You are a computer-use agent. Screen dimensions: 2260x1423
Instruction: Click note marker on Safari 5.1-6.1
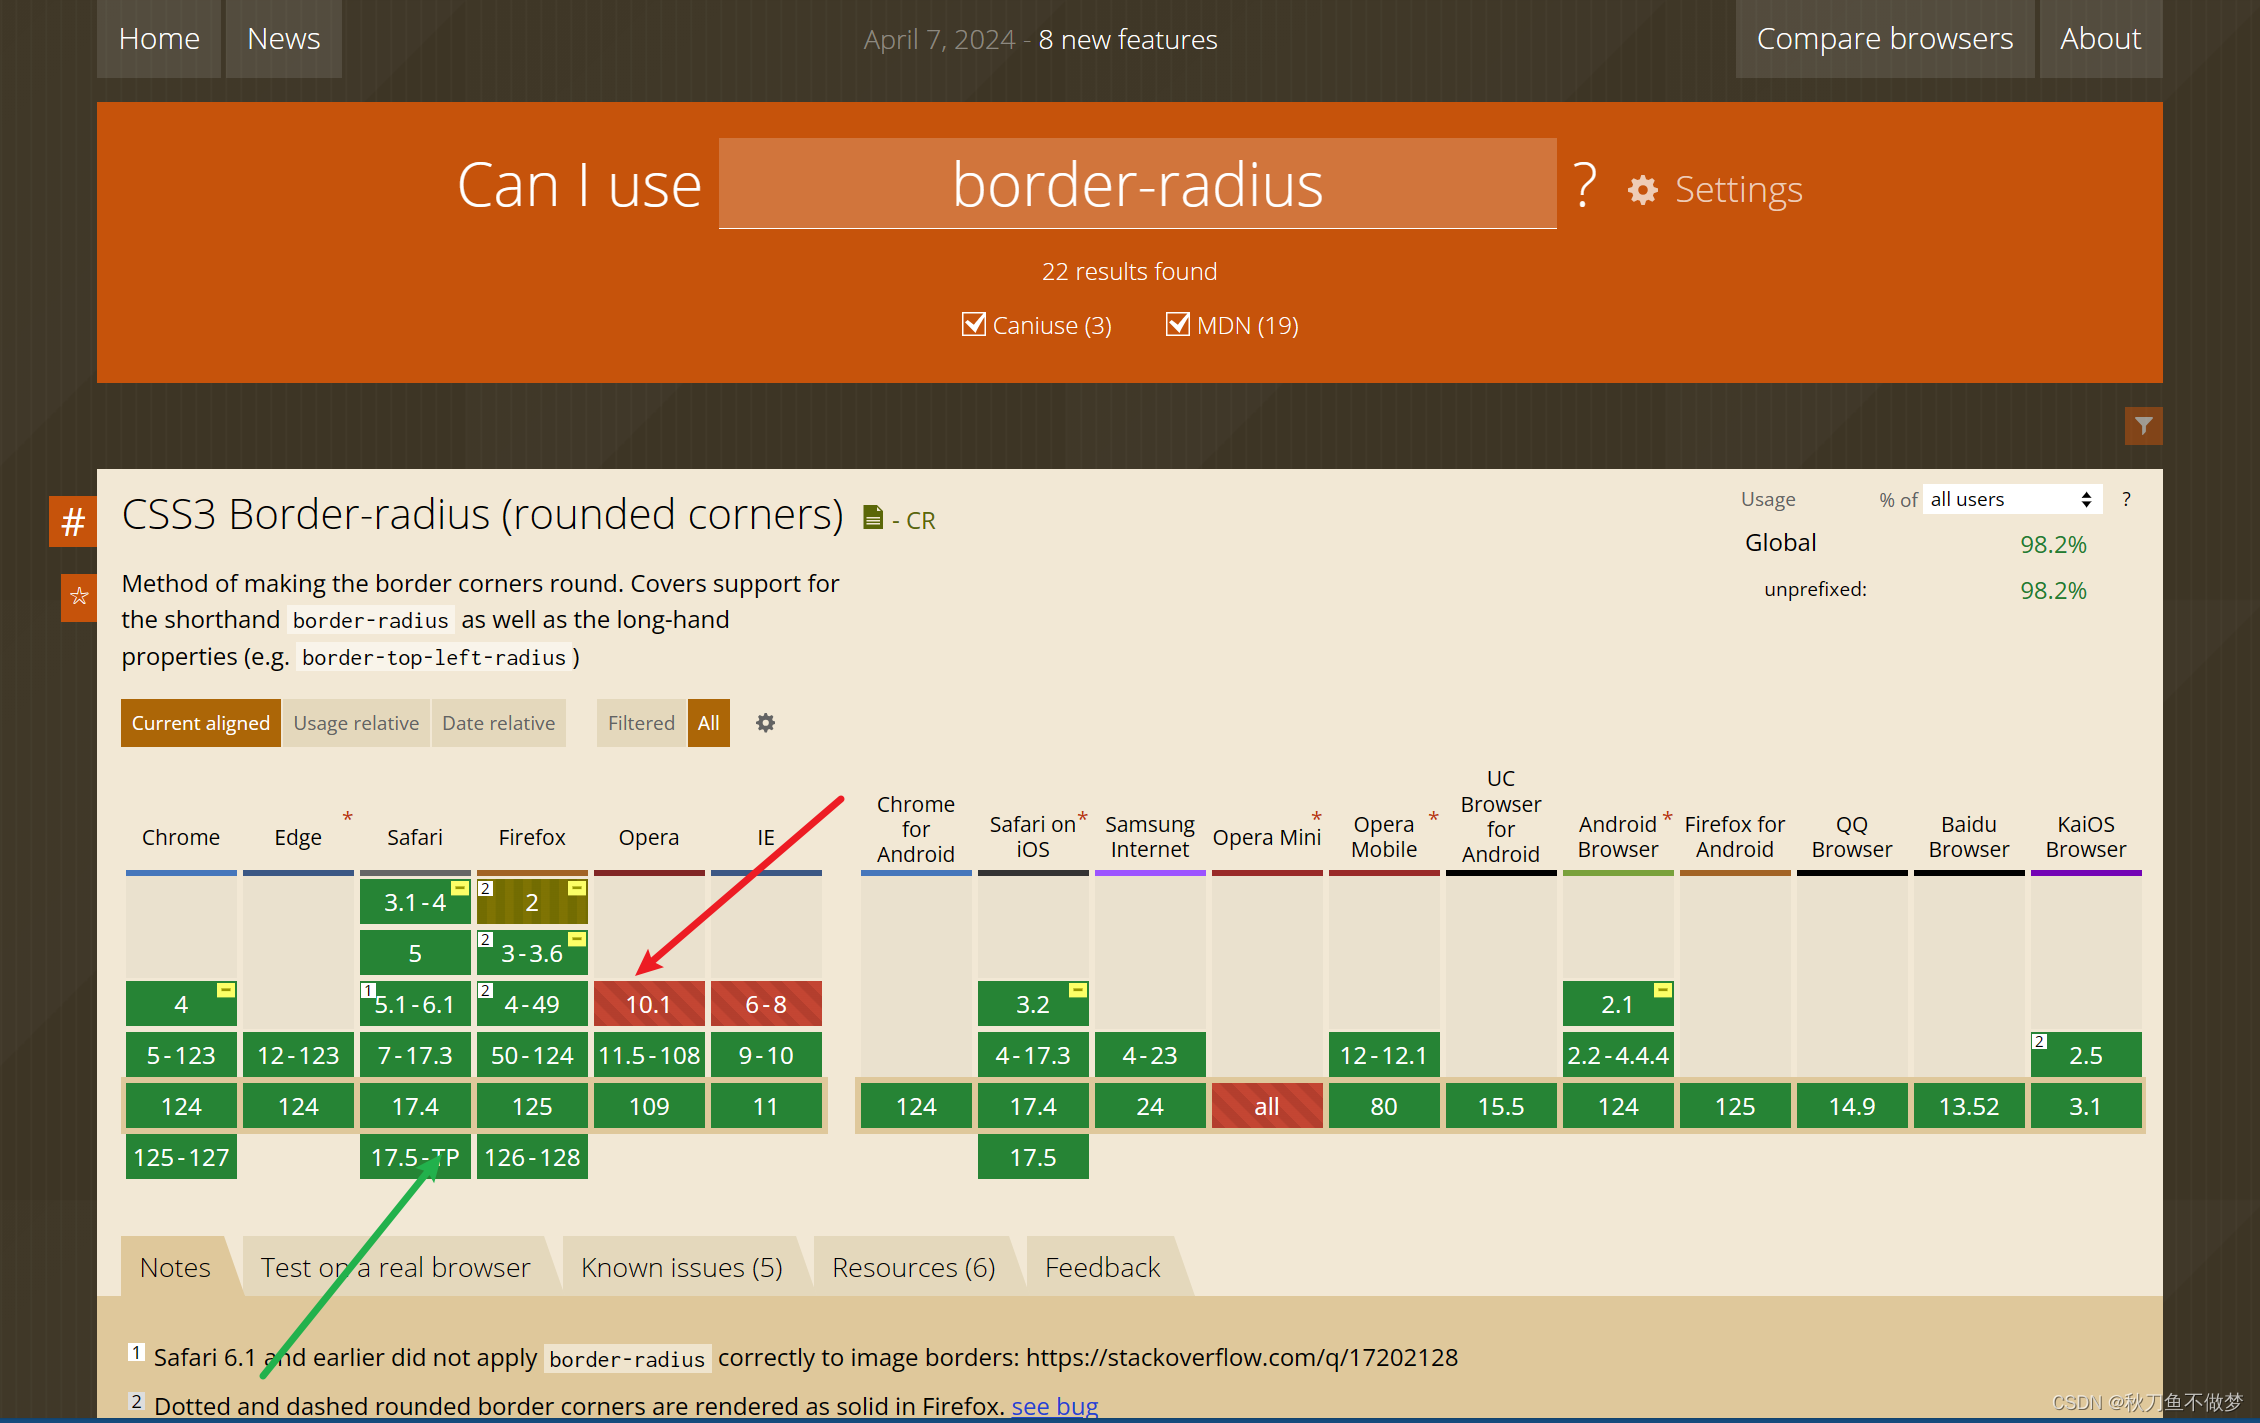pyautogui.click(x=368, y=990)
